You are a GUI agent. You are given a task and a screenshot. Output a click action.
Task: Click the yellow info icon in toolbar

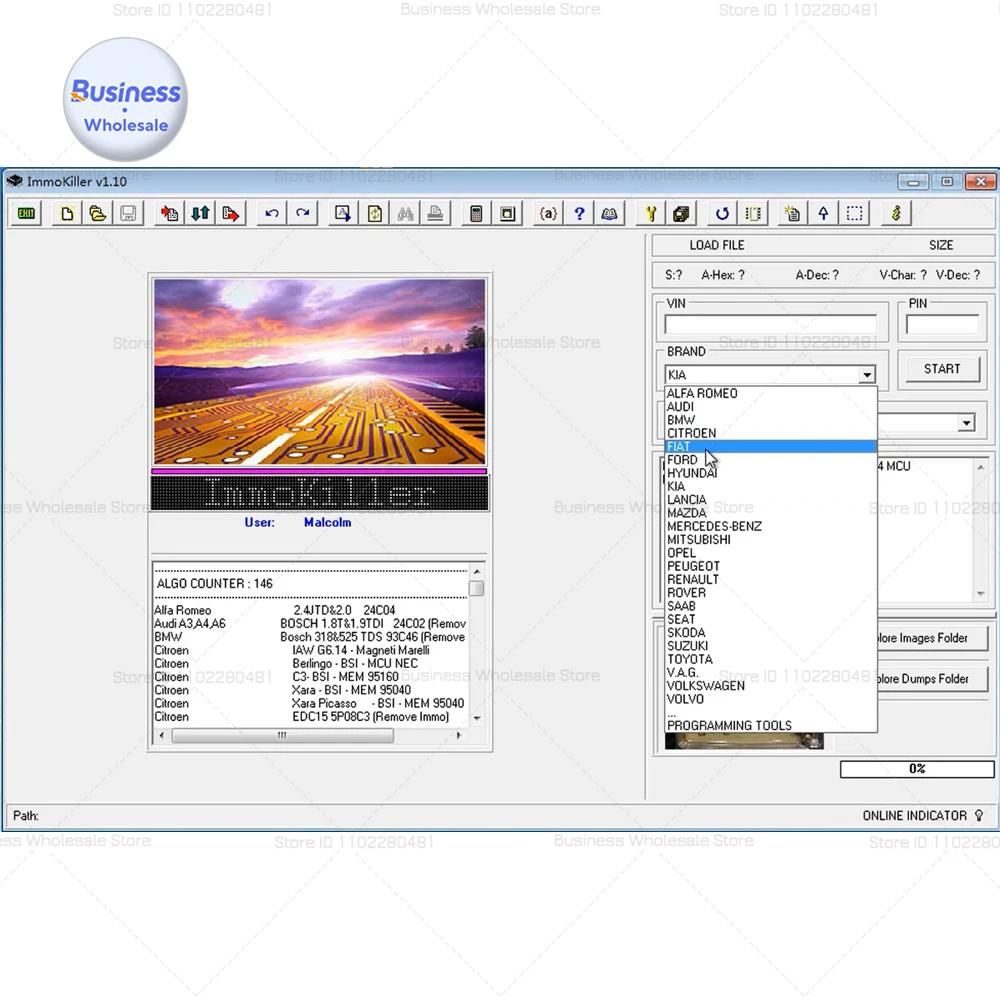pyautogui.click(x=896, y=214)
